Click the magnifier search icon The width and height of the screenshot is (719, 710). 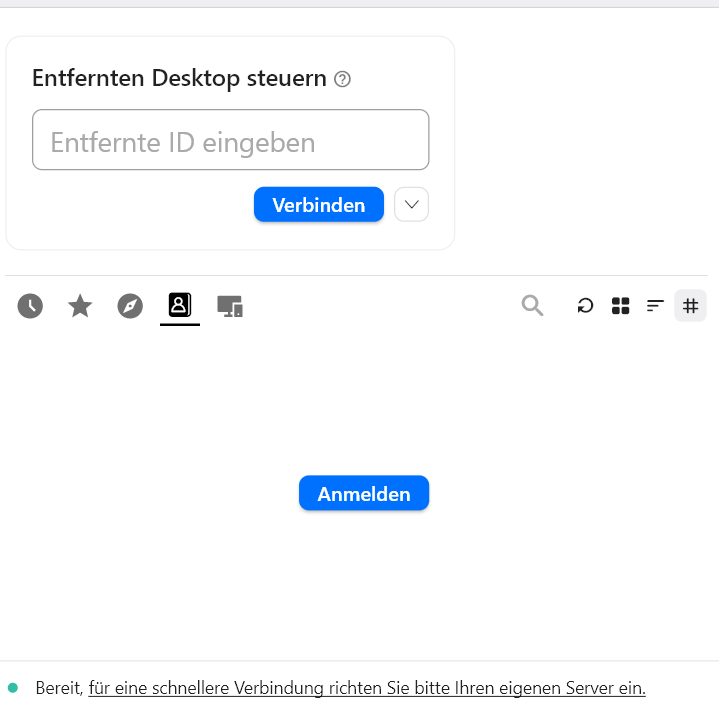point(532,306)
